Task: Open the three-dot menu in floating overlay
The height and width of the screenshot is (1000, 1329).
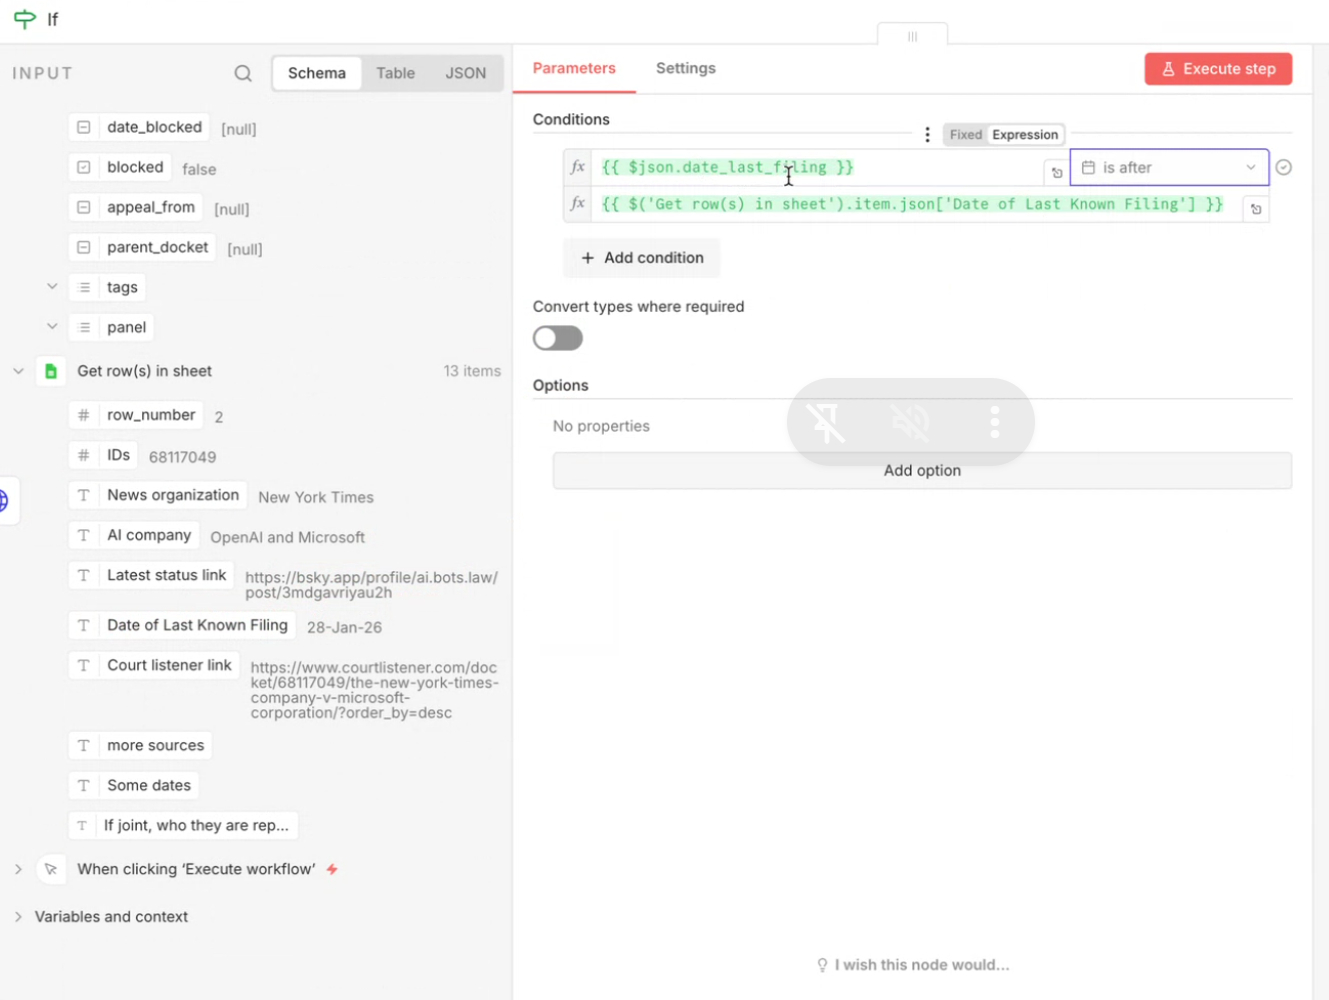Action: click(x=994, y=422)
